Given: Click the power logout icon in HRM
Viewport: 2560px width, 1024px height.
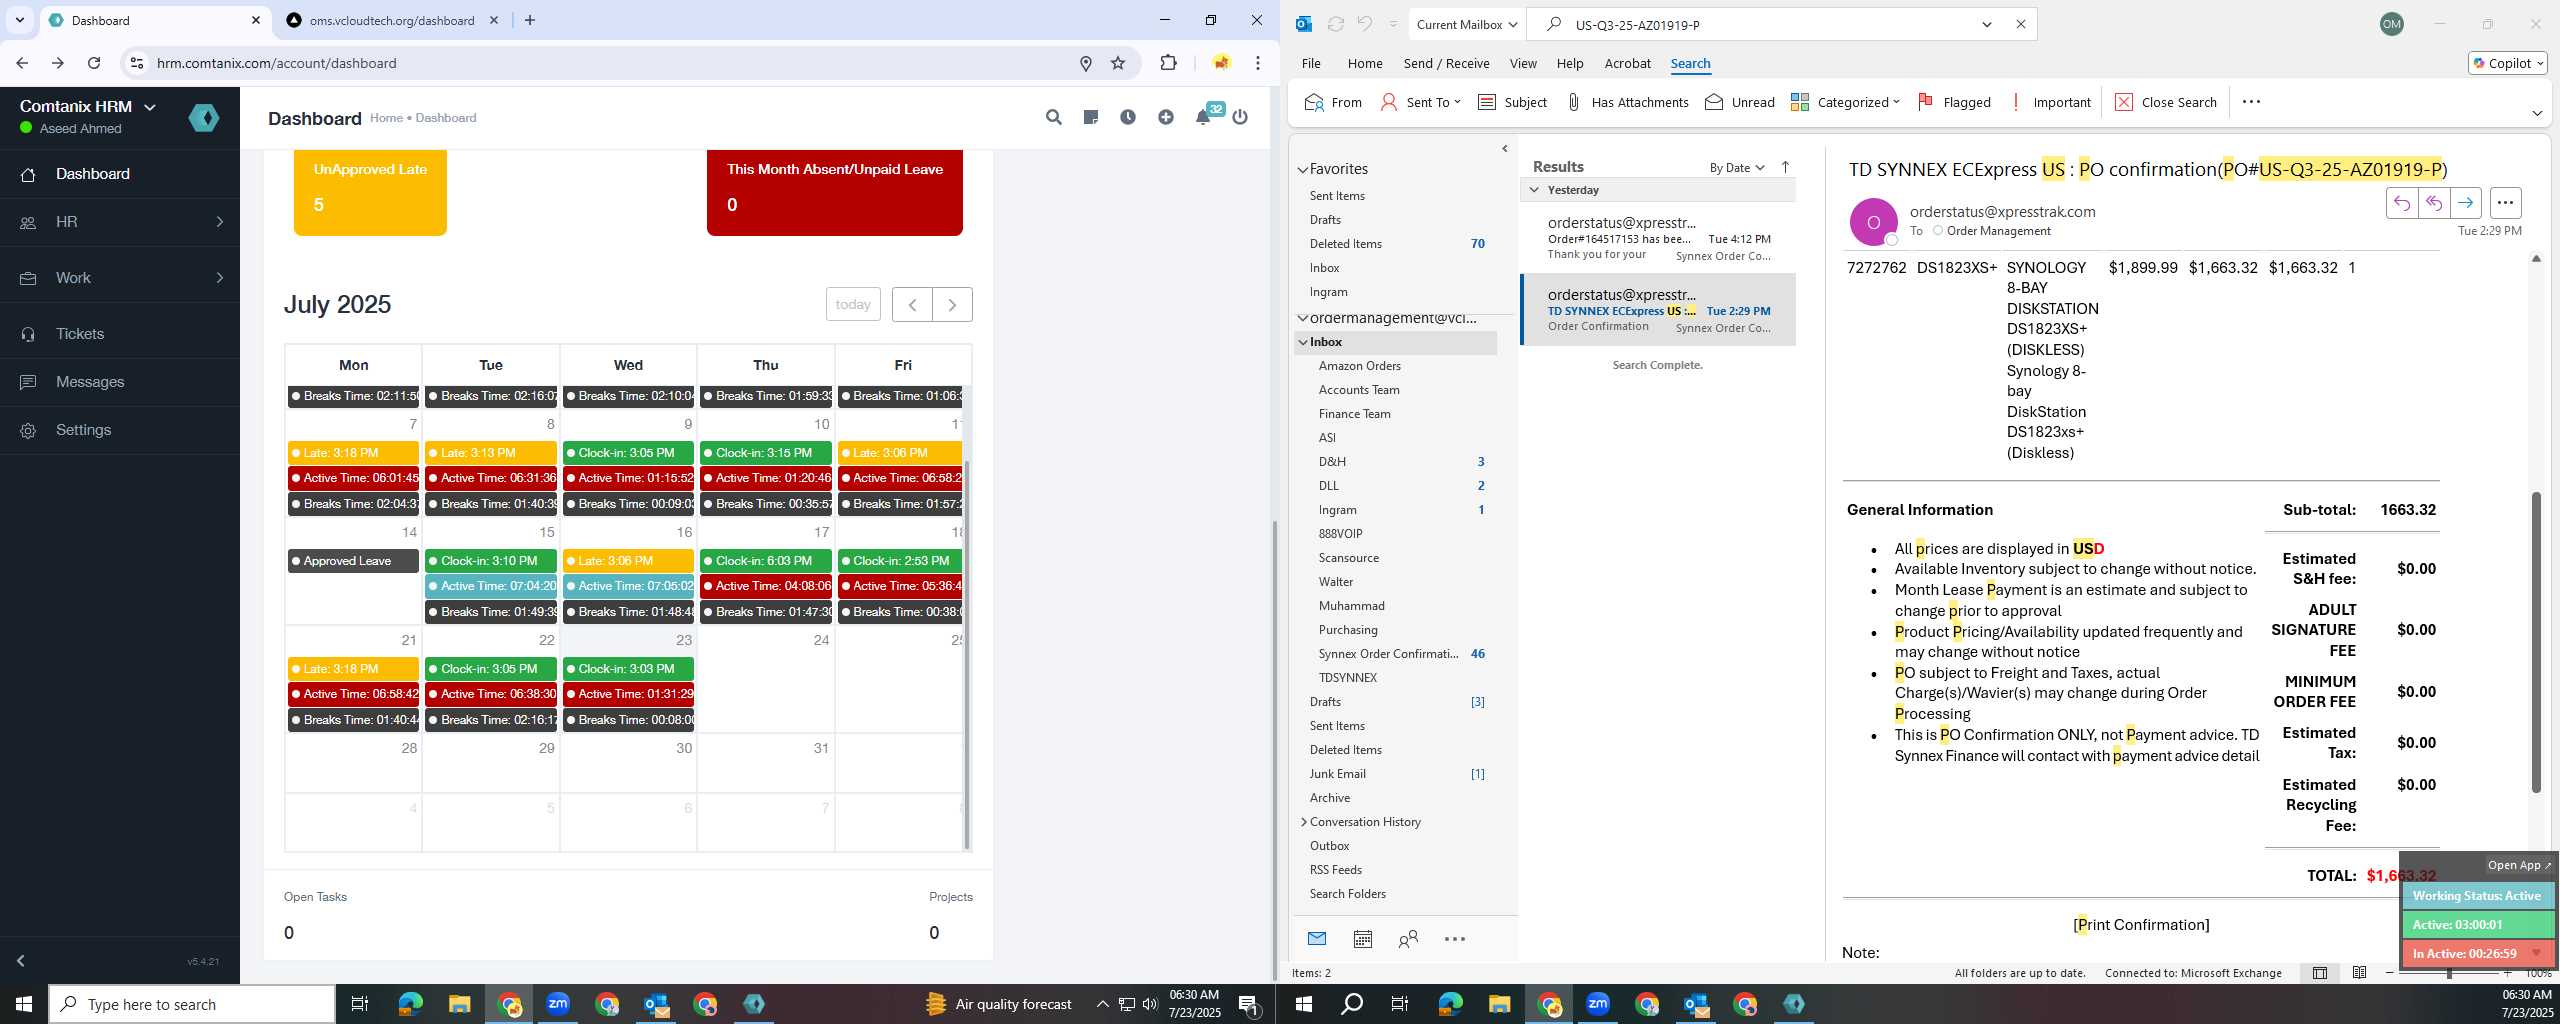Looking at the screenshot, I should click(x=1240, y=117).
